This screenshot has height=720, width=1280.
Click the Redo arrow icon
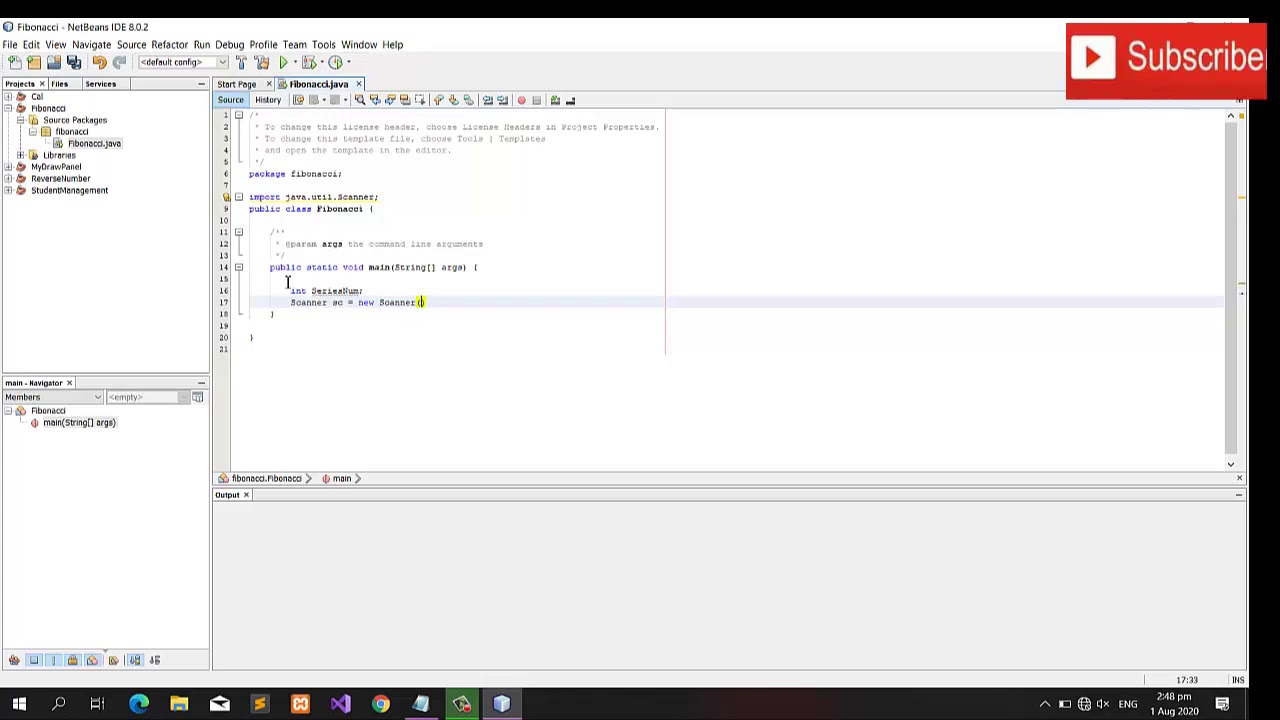[119, 62]
